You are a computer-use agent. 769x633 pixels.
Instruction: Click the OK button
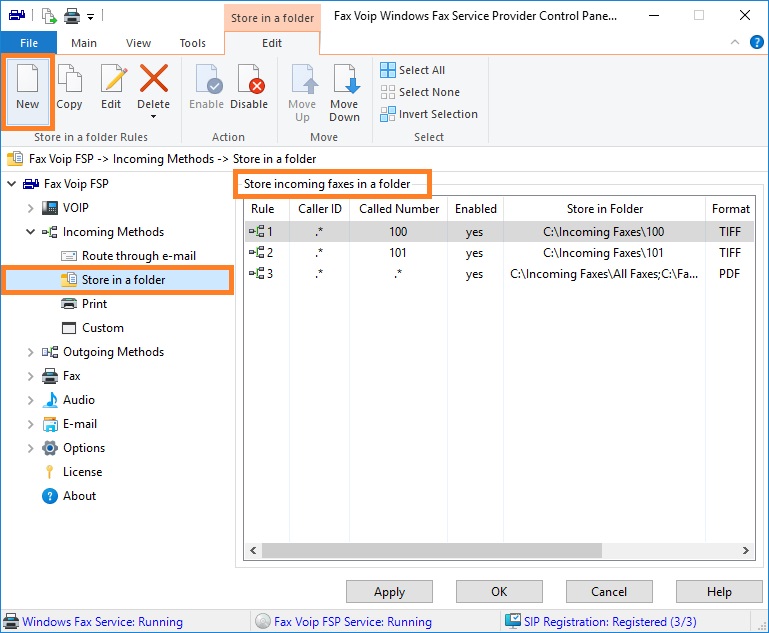[499, 592]
